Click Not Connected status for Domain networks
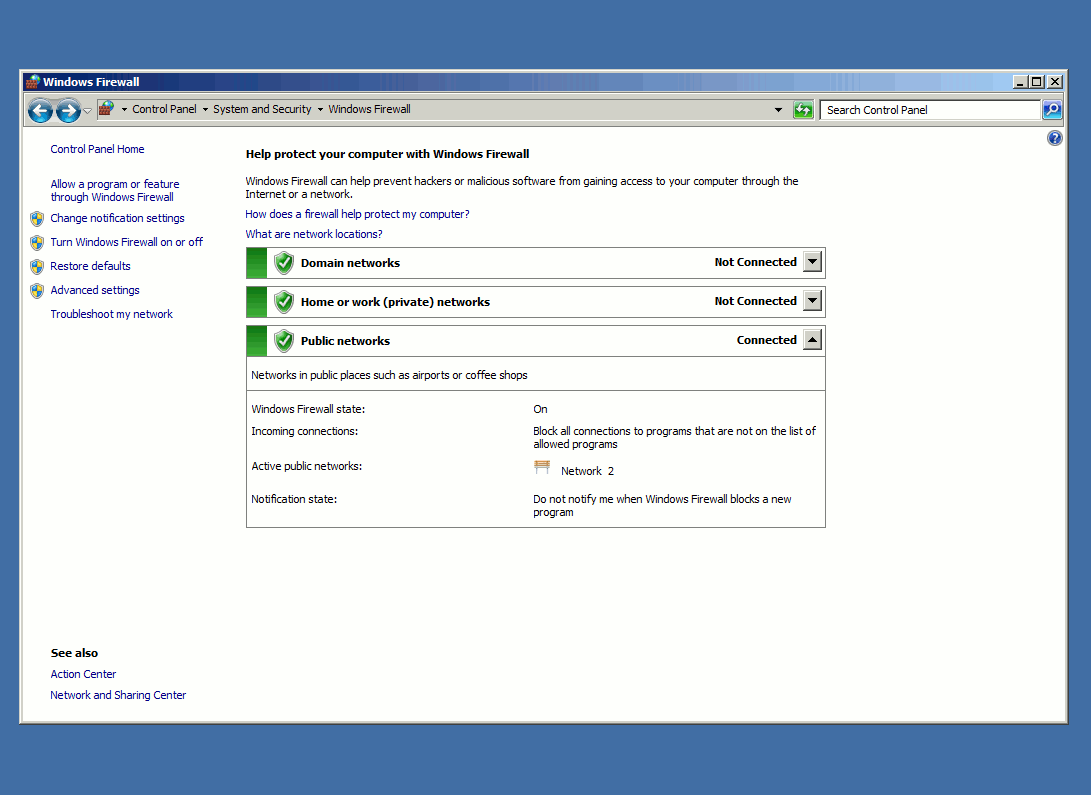 756,262
